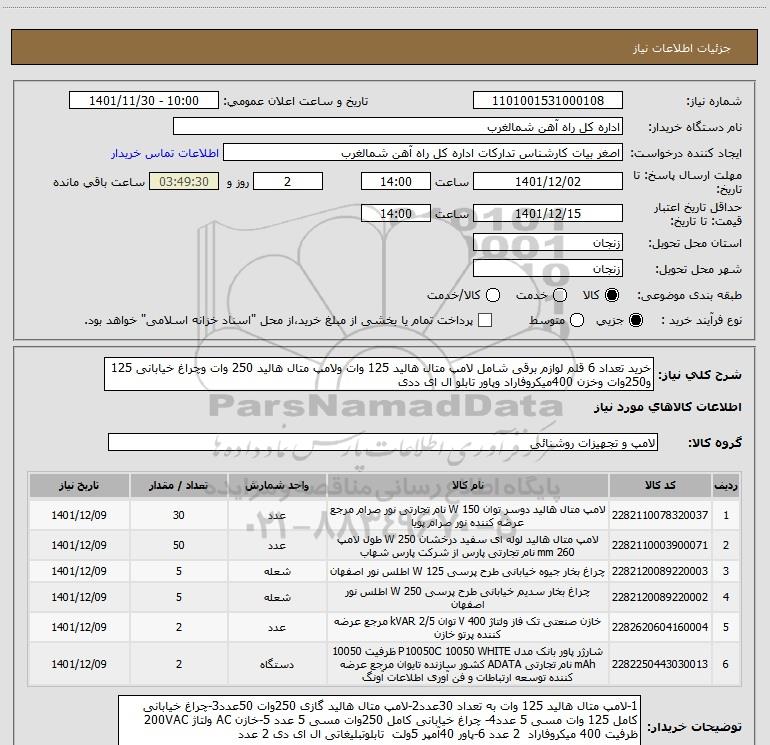Click the section title 'اطلاعات کالاهای مورد نیاز'
Image resolution: width=770 pixels, height=745 pixels.
(668, 407)
